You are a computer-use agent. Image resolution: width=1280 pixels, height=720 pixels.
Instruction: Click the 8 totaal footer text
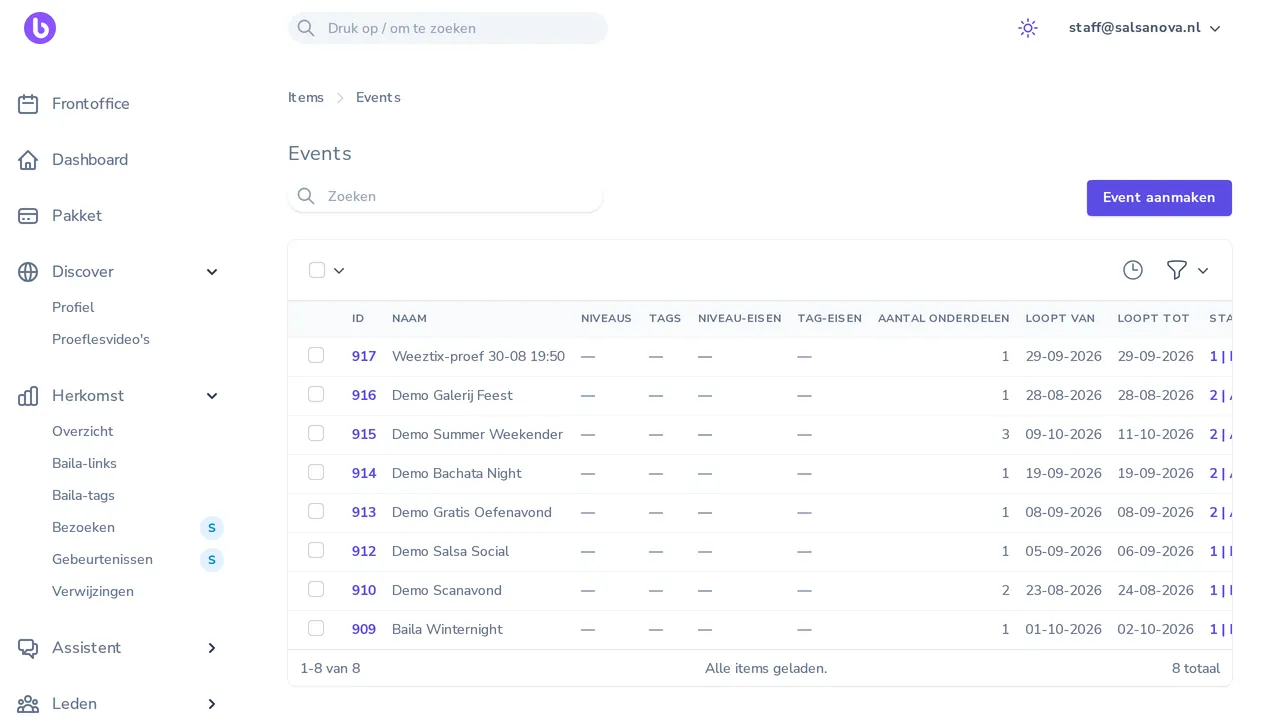tap(1196, 668)
